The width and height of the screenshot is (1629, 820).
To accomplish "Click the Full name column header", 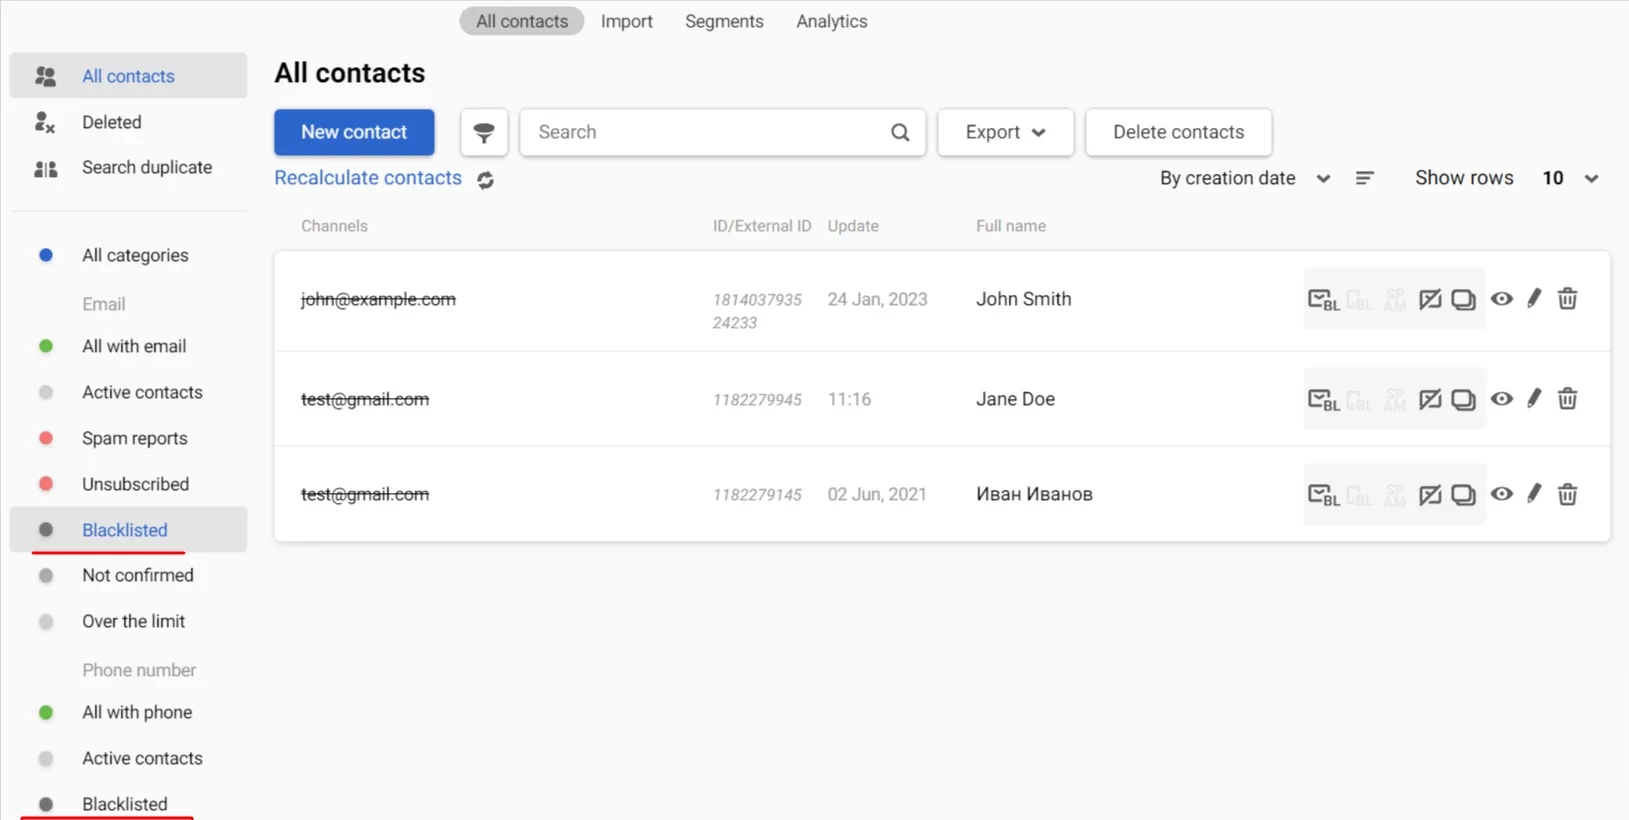I will (x=1011, y=226).
